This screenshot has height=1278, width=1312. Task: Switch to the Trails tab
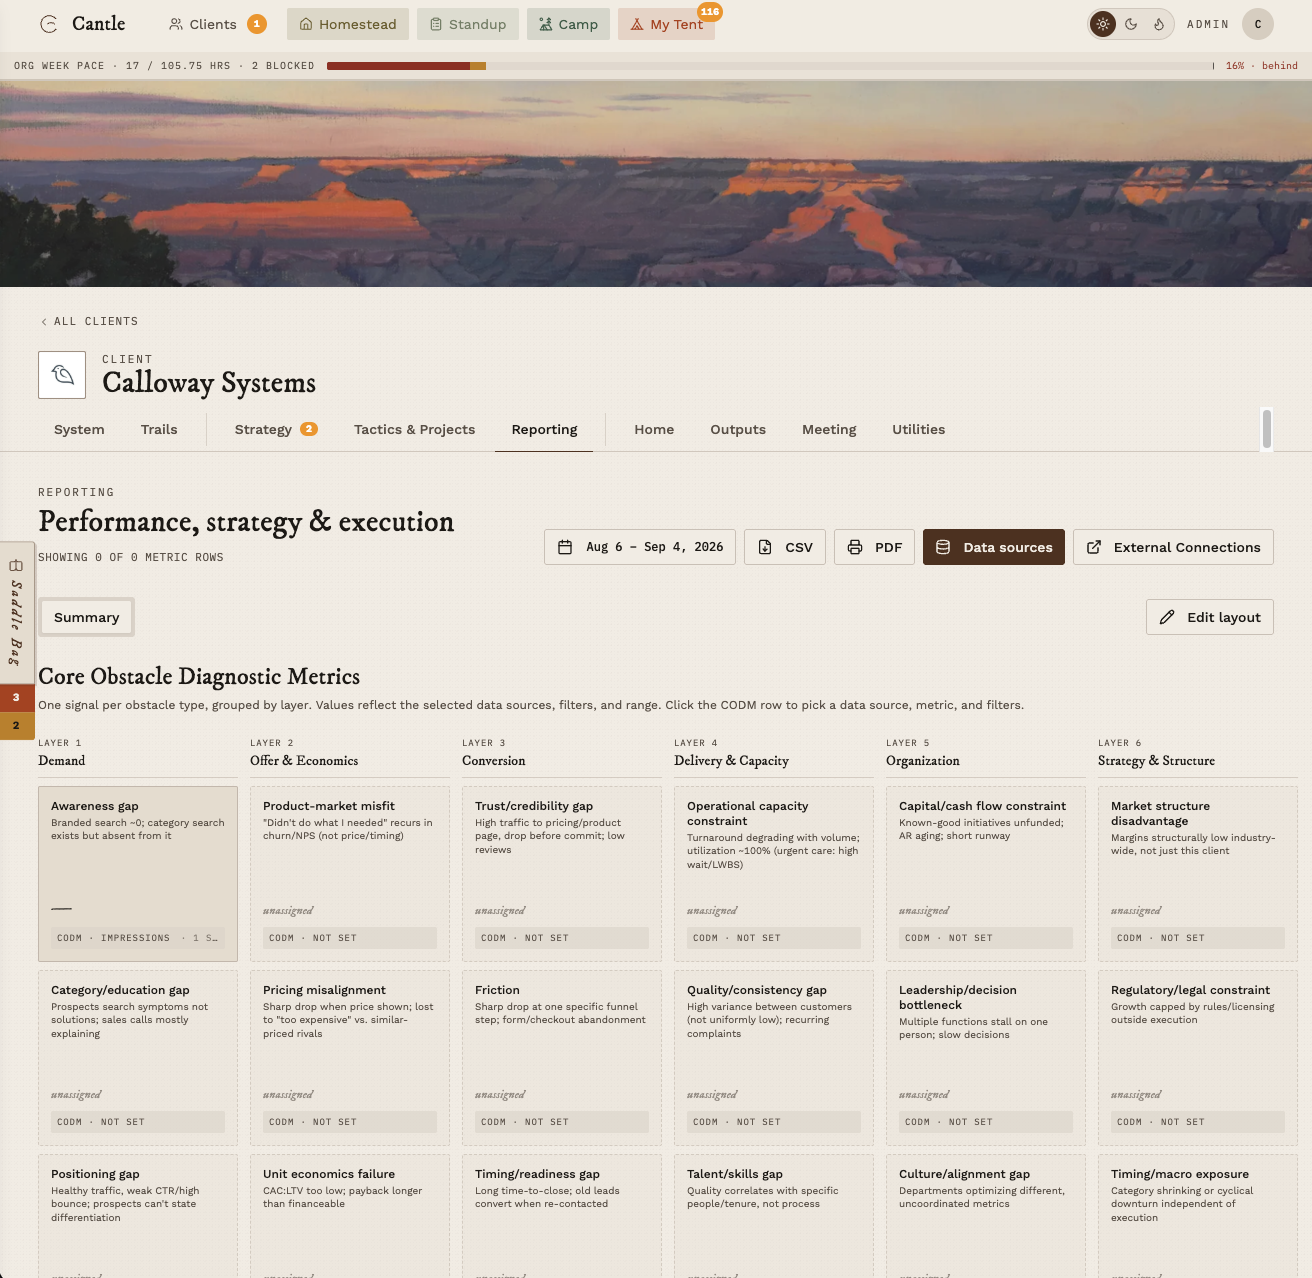[159, 429]
